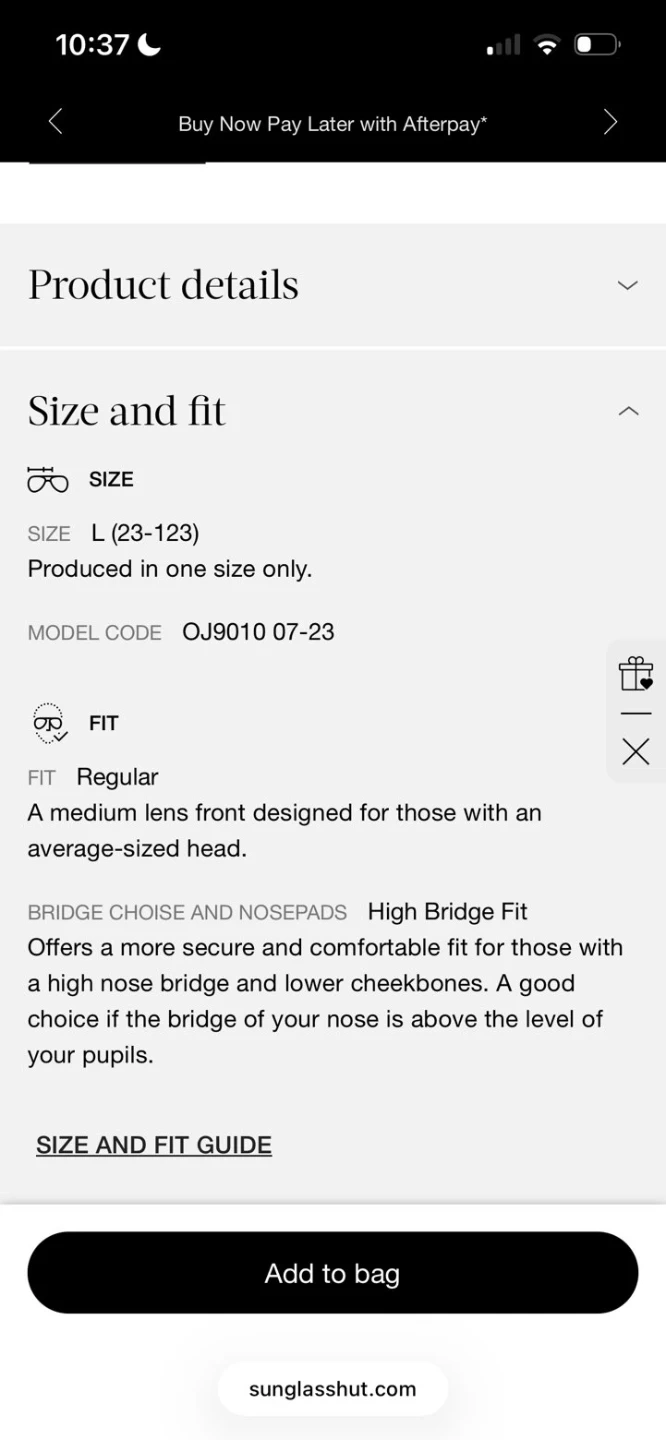This screenshot has height=1440, width=666.
Task: Tap the Size and fit heading
Action: click(127, 411)
